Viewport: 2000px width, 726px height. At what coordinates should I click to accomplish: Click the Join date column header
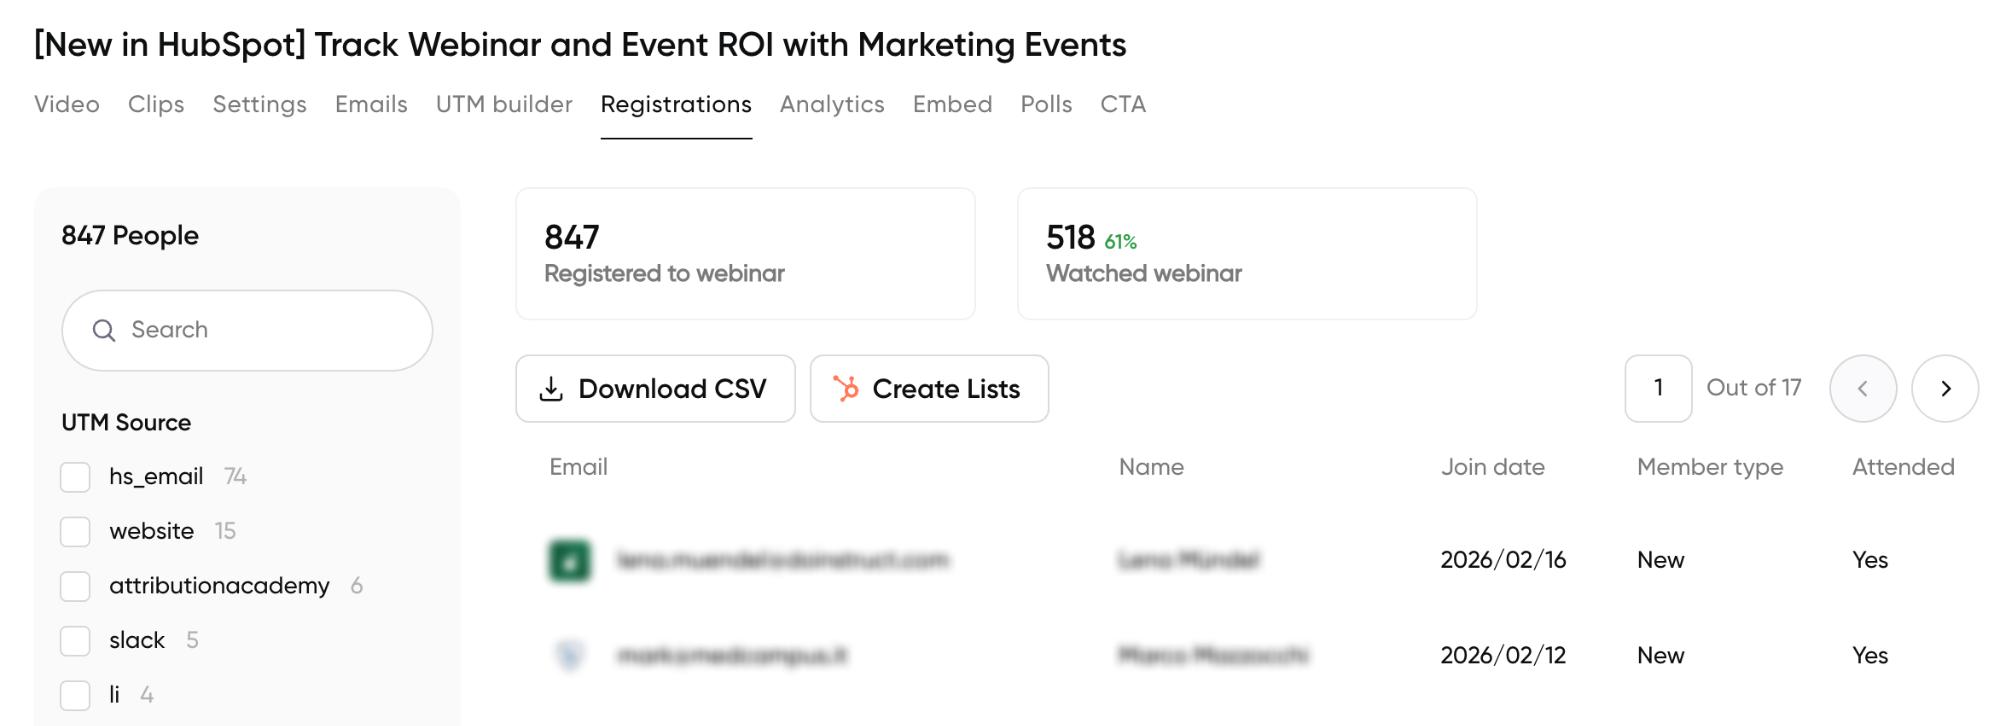[x=1493, y=467]
